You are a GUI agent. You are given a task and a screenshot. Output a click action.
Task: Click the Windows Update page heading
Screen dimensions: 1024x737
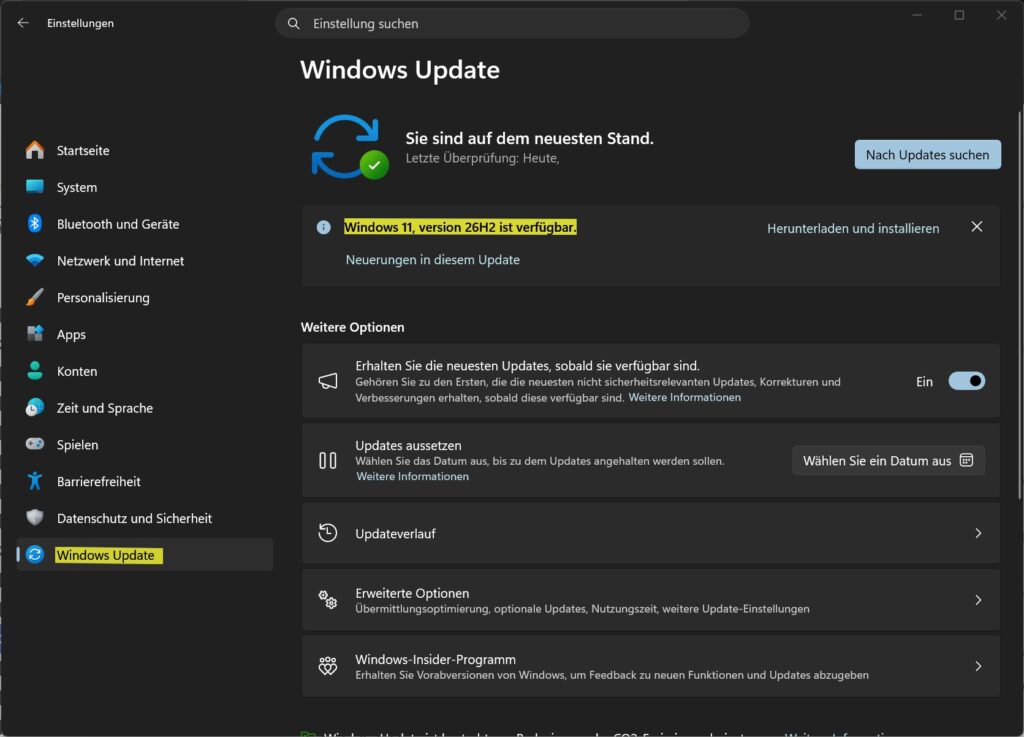[400, 70]
